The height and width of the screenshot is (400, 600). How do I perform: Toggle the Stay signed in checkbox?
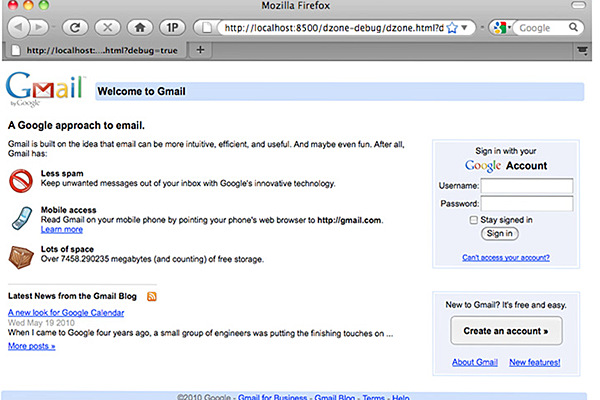pyautogui.click(x=474, y=219)
